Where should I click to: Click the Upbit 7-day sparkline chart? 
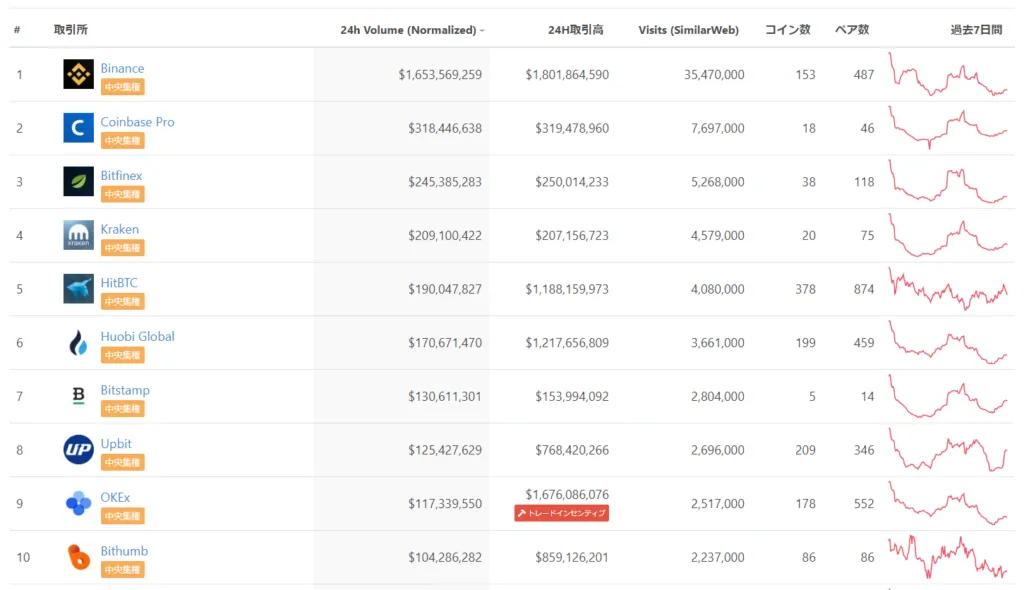coord(948,450)
